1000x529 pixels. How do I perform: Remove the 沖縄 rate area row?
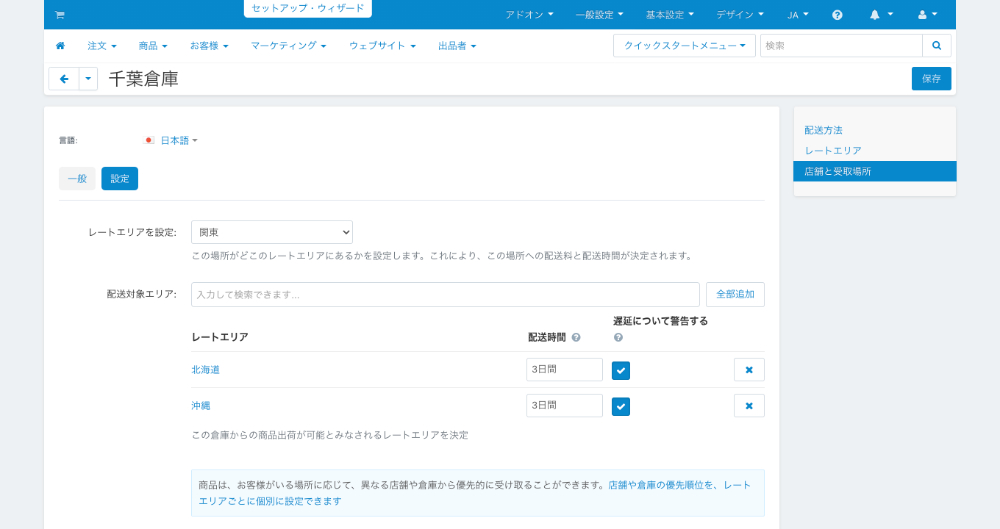coord(749,405)
